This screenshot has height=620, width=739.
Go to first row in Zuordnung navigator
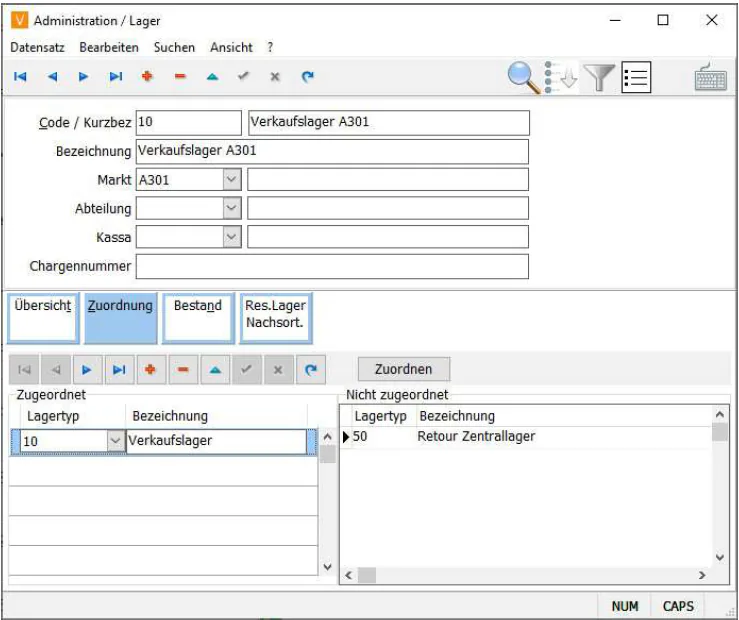coord(25,370)
